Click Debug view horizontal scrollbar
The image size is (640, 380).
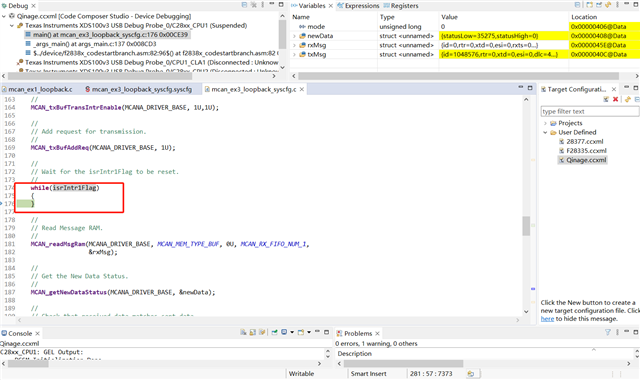(x=100, y=76)
